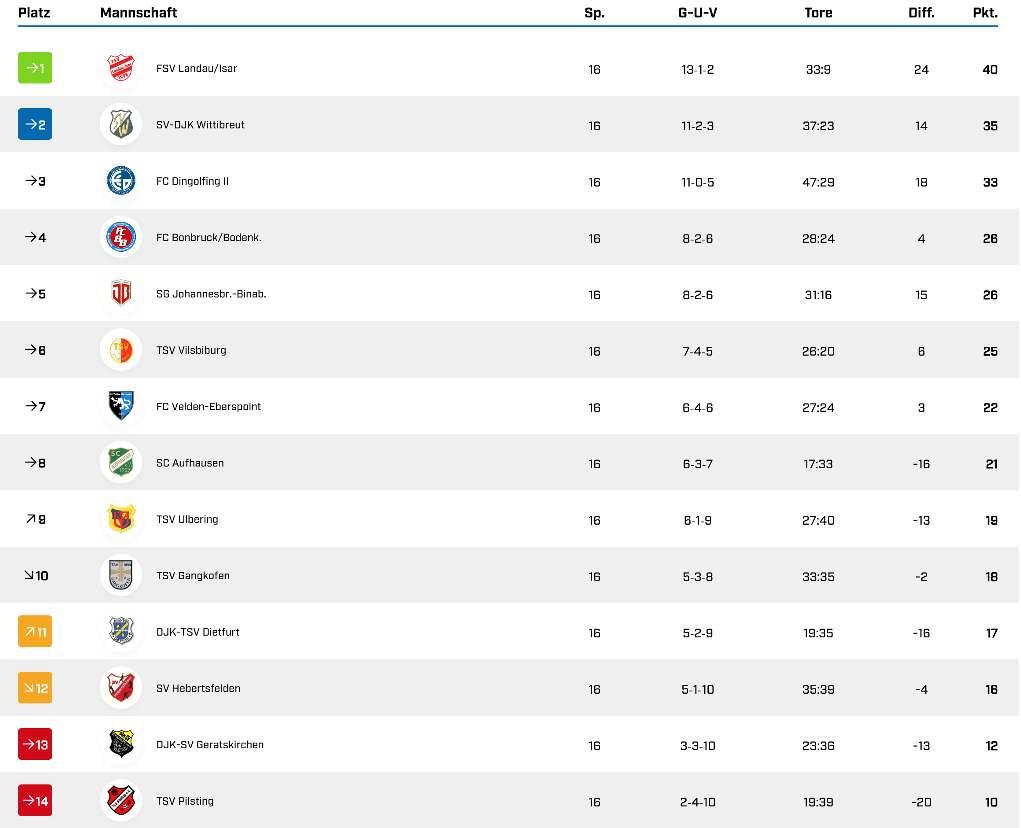Screen dimensions: 1021x828
Task: Click the FSV Landau/Isar club crest
Action: [121, 68]
